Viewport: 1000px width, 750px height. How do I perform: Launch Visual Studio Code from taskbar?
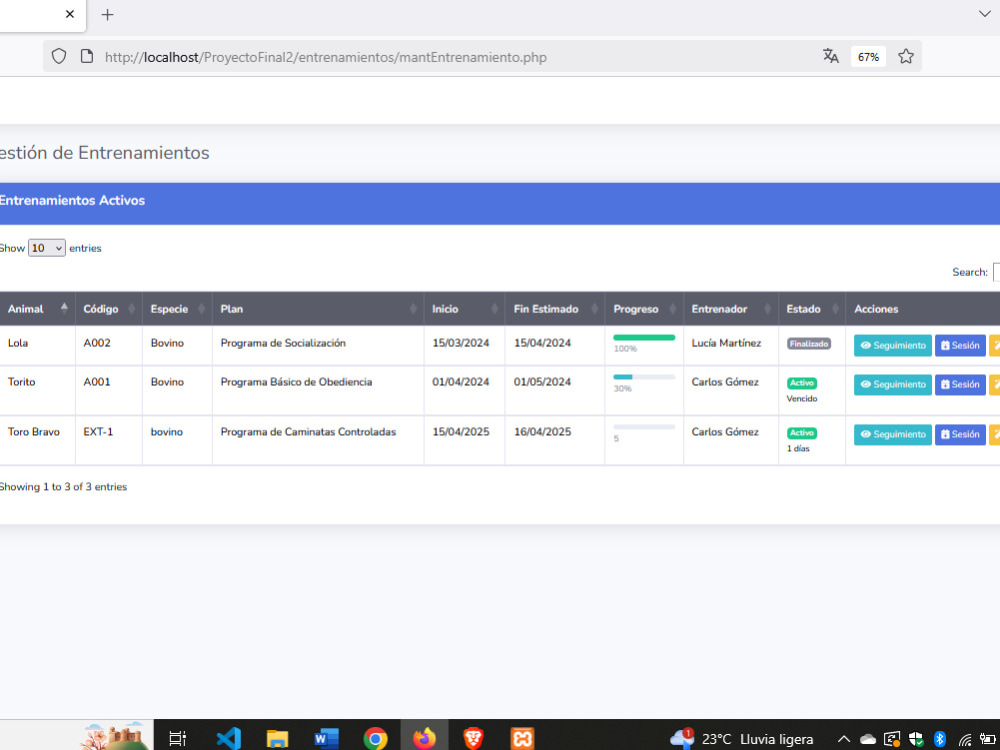pos(228,739)
